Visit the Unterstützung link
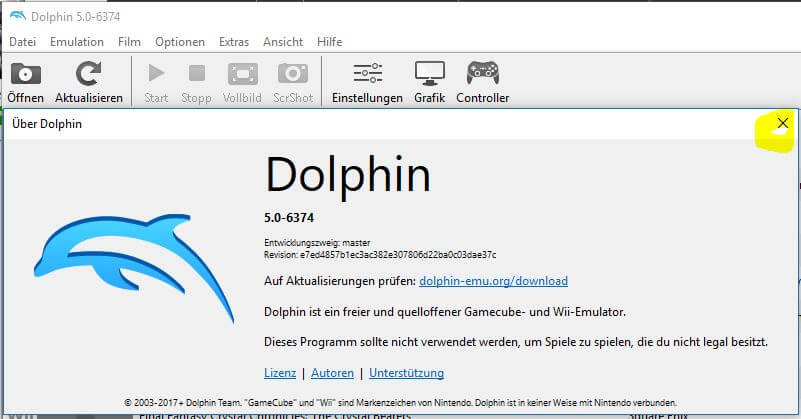Viewport: 801px width, 419px height. click(406, 373)
